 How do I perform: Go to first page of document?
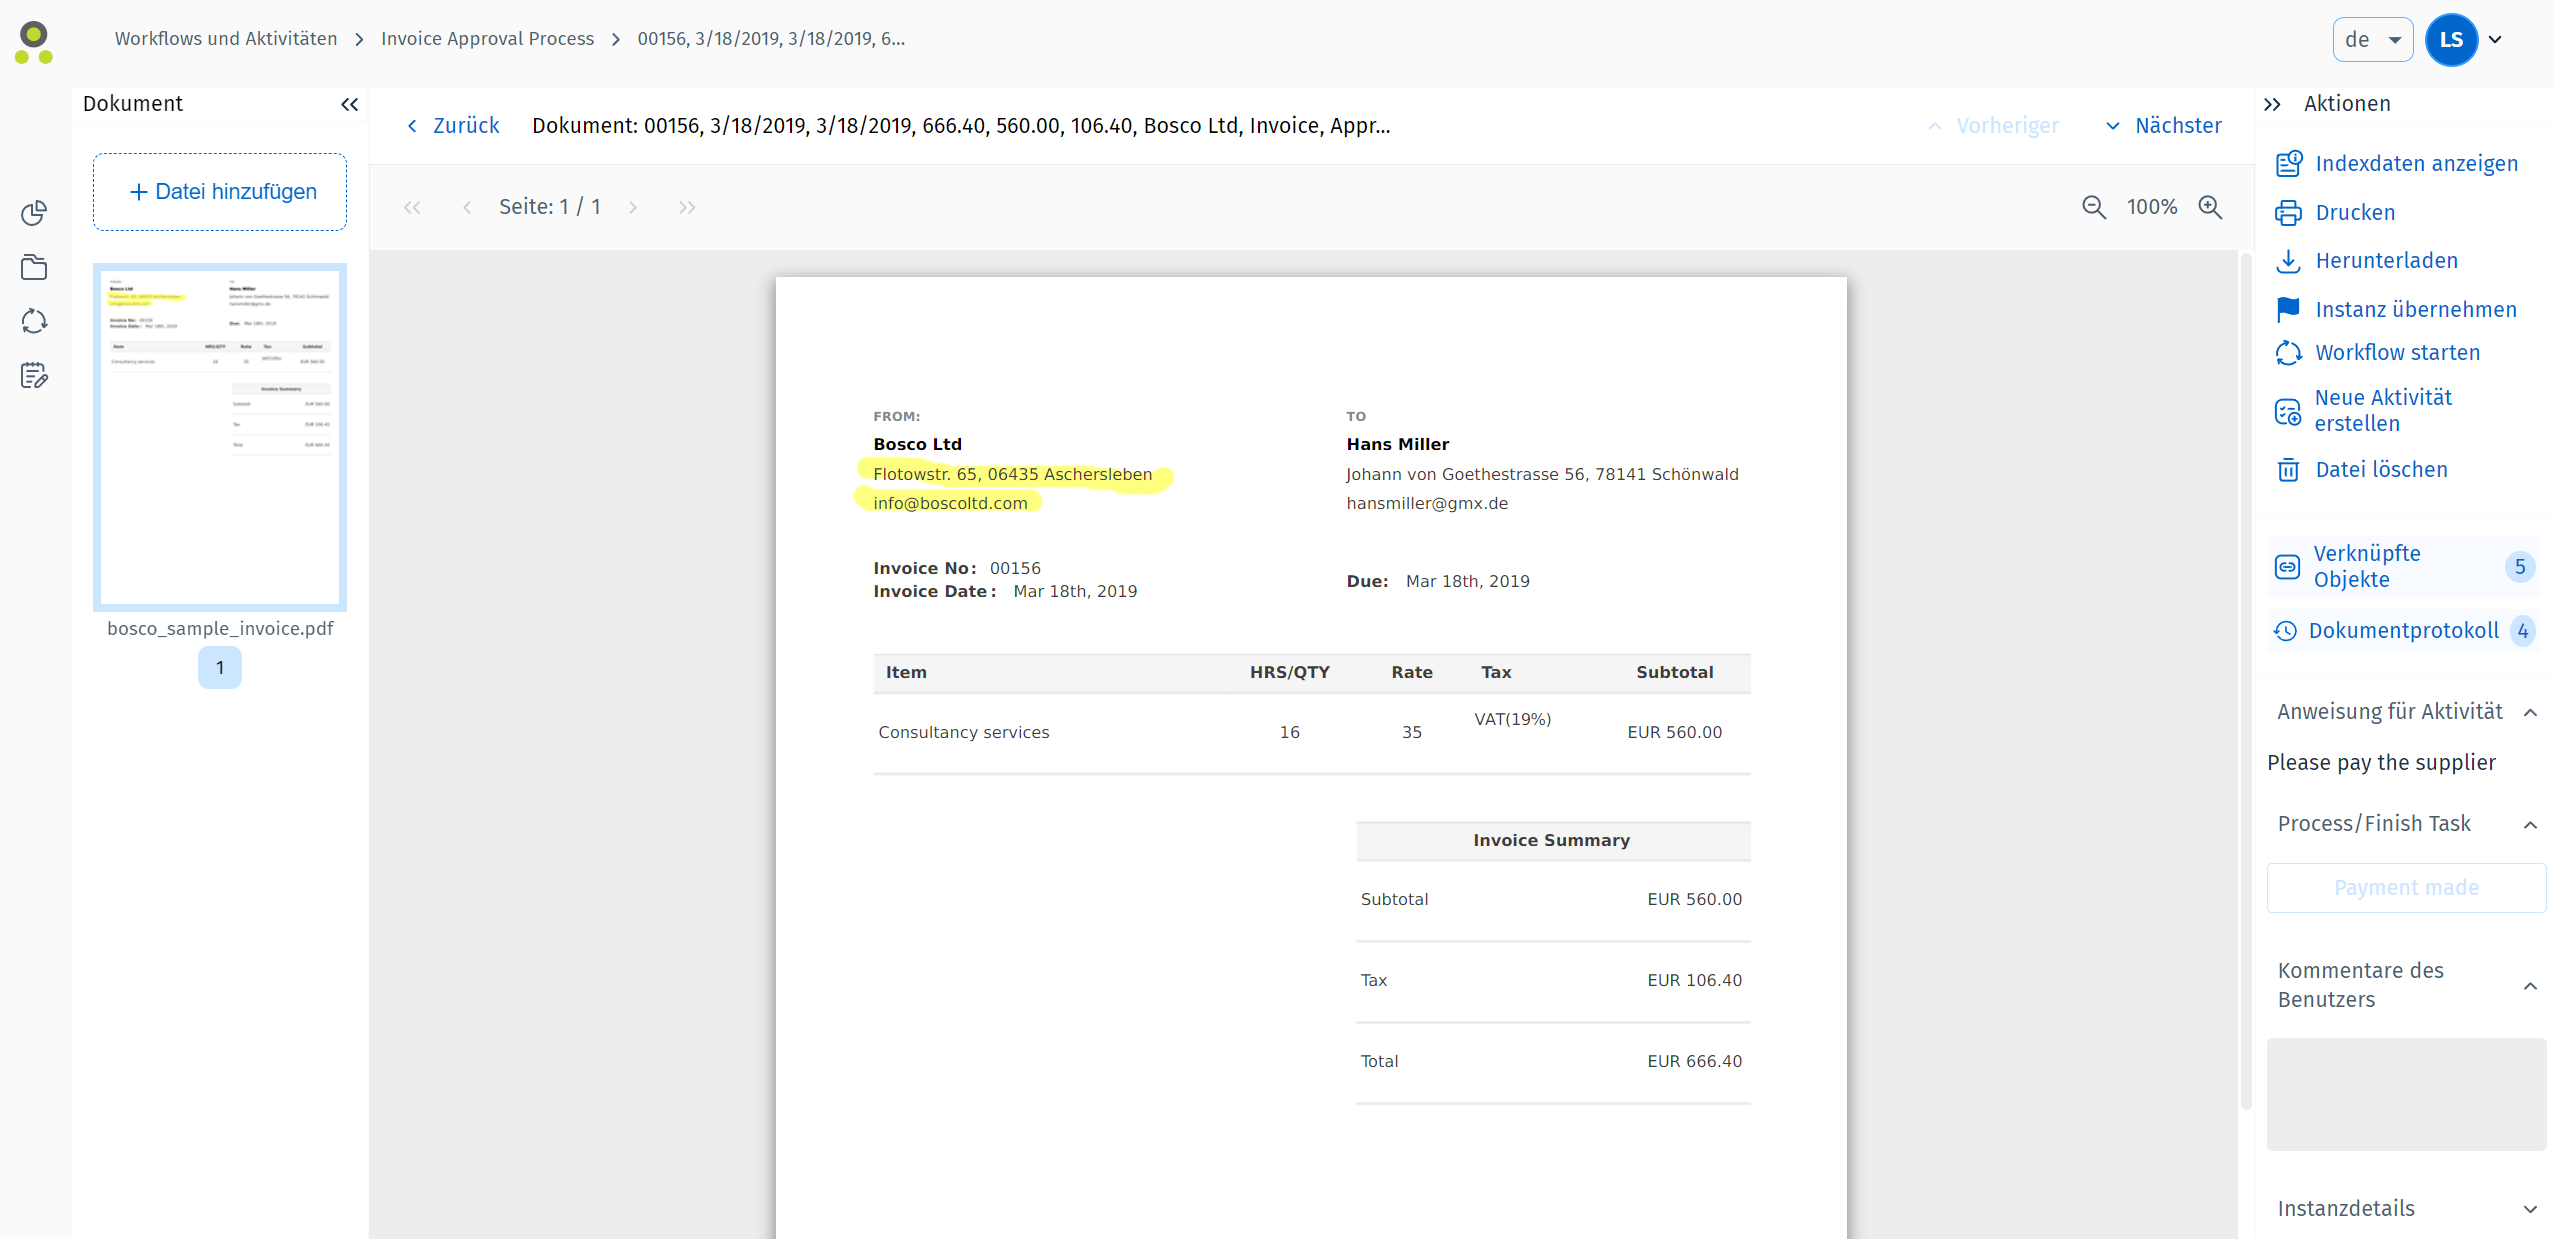coord(412,207)
